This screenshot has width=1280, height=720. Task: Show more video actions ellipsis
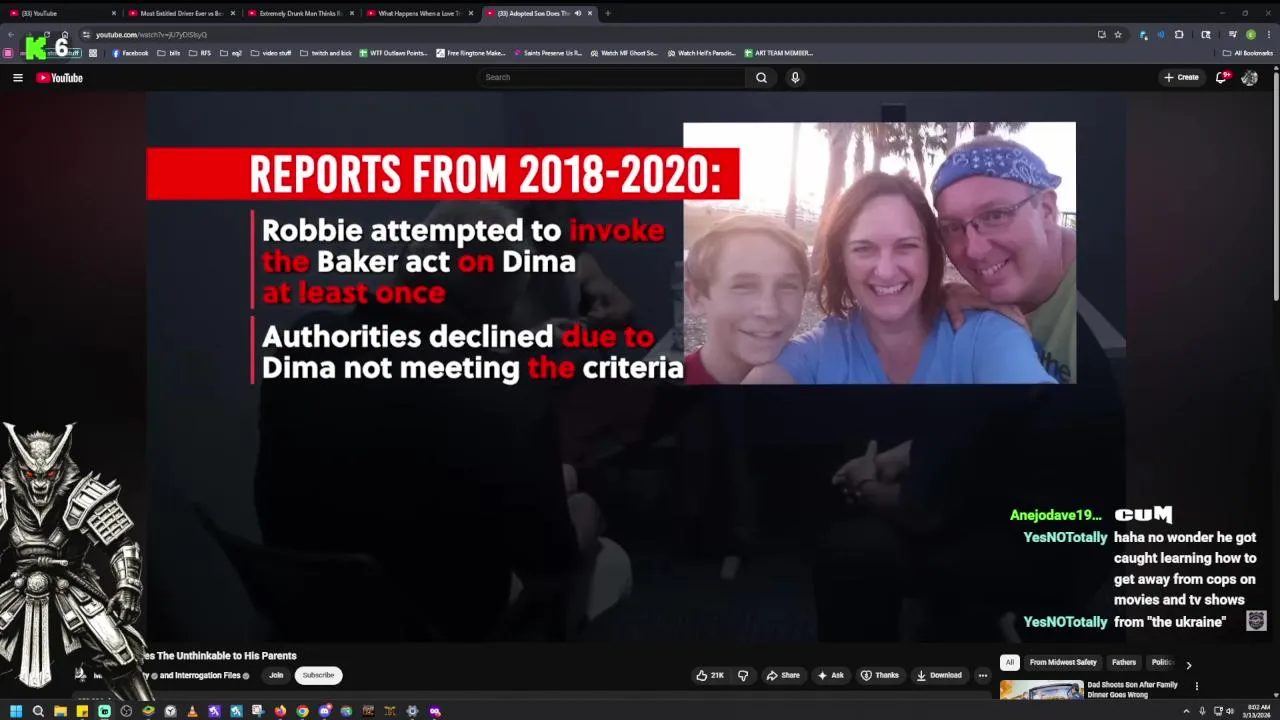click(x=982, y=675)
